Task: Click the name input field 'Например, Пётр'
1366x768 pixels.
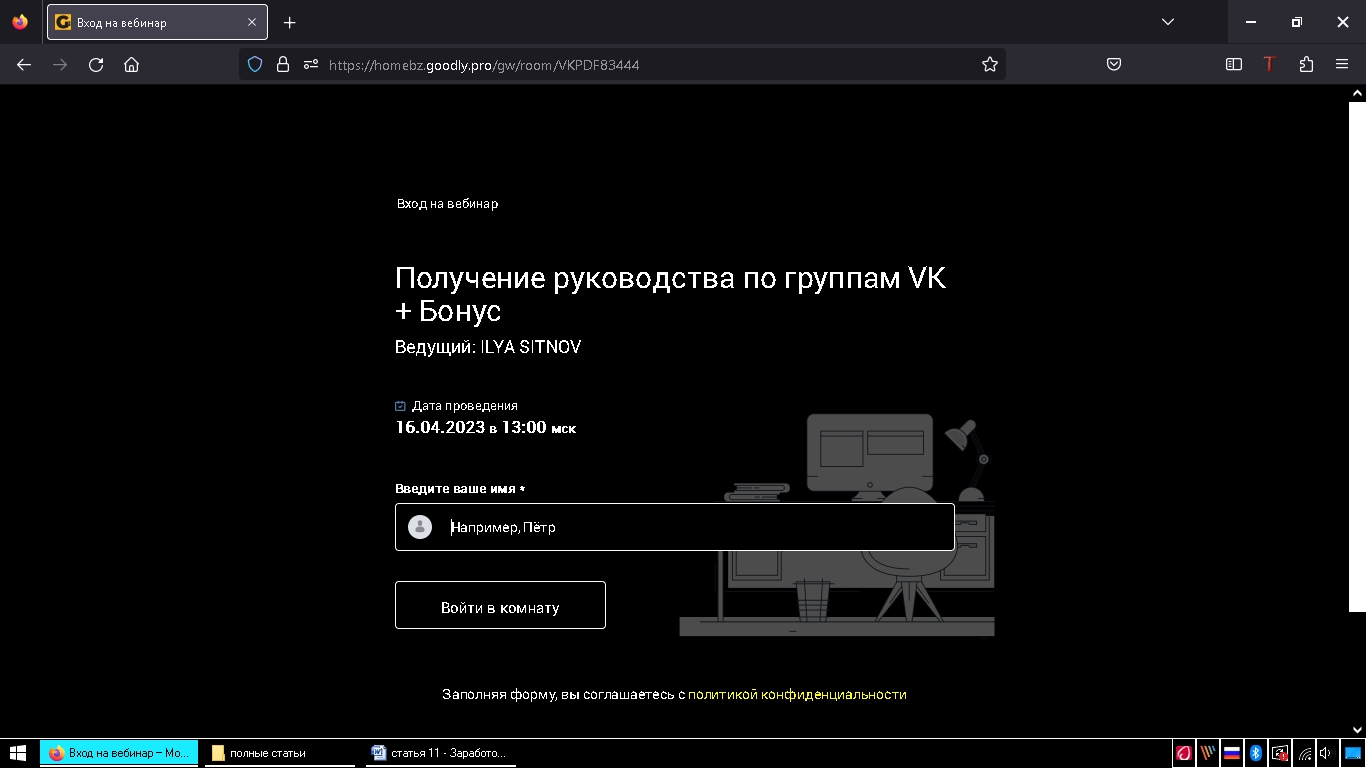Action: (675, 527)
